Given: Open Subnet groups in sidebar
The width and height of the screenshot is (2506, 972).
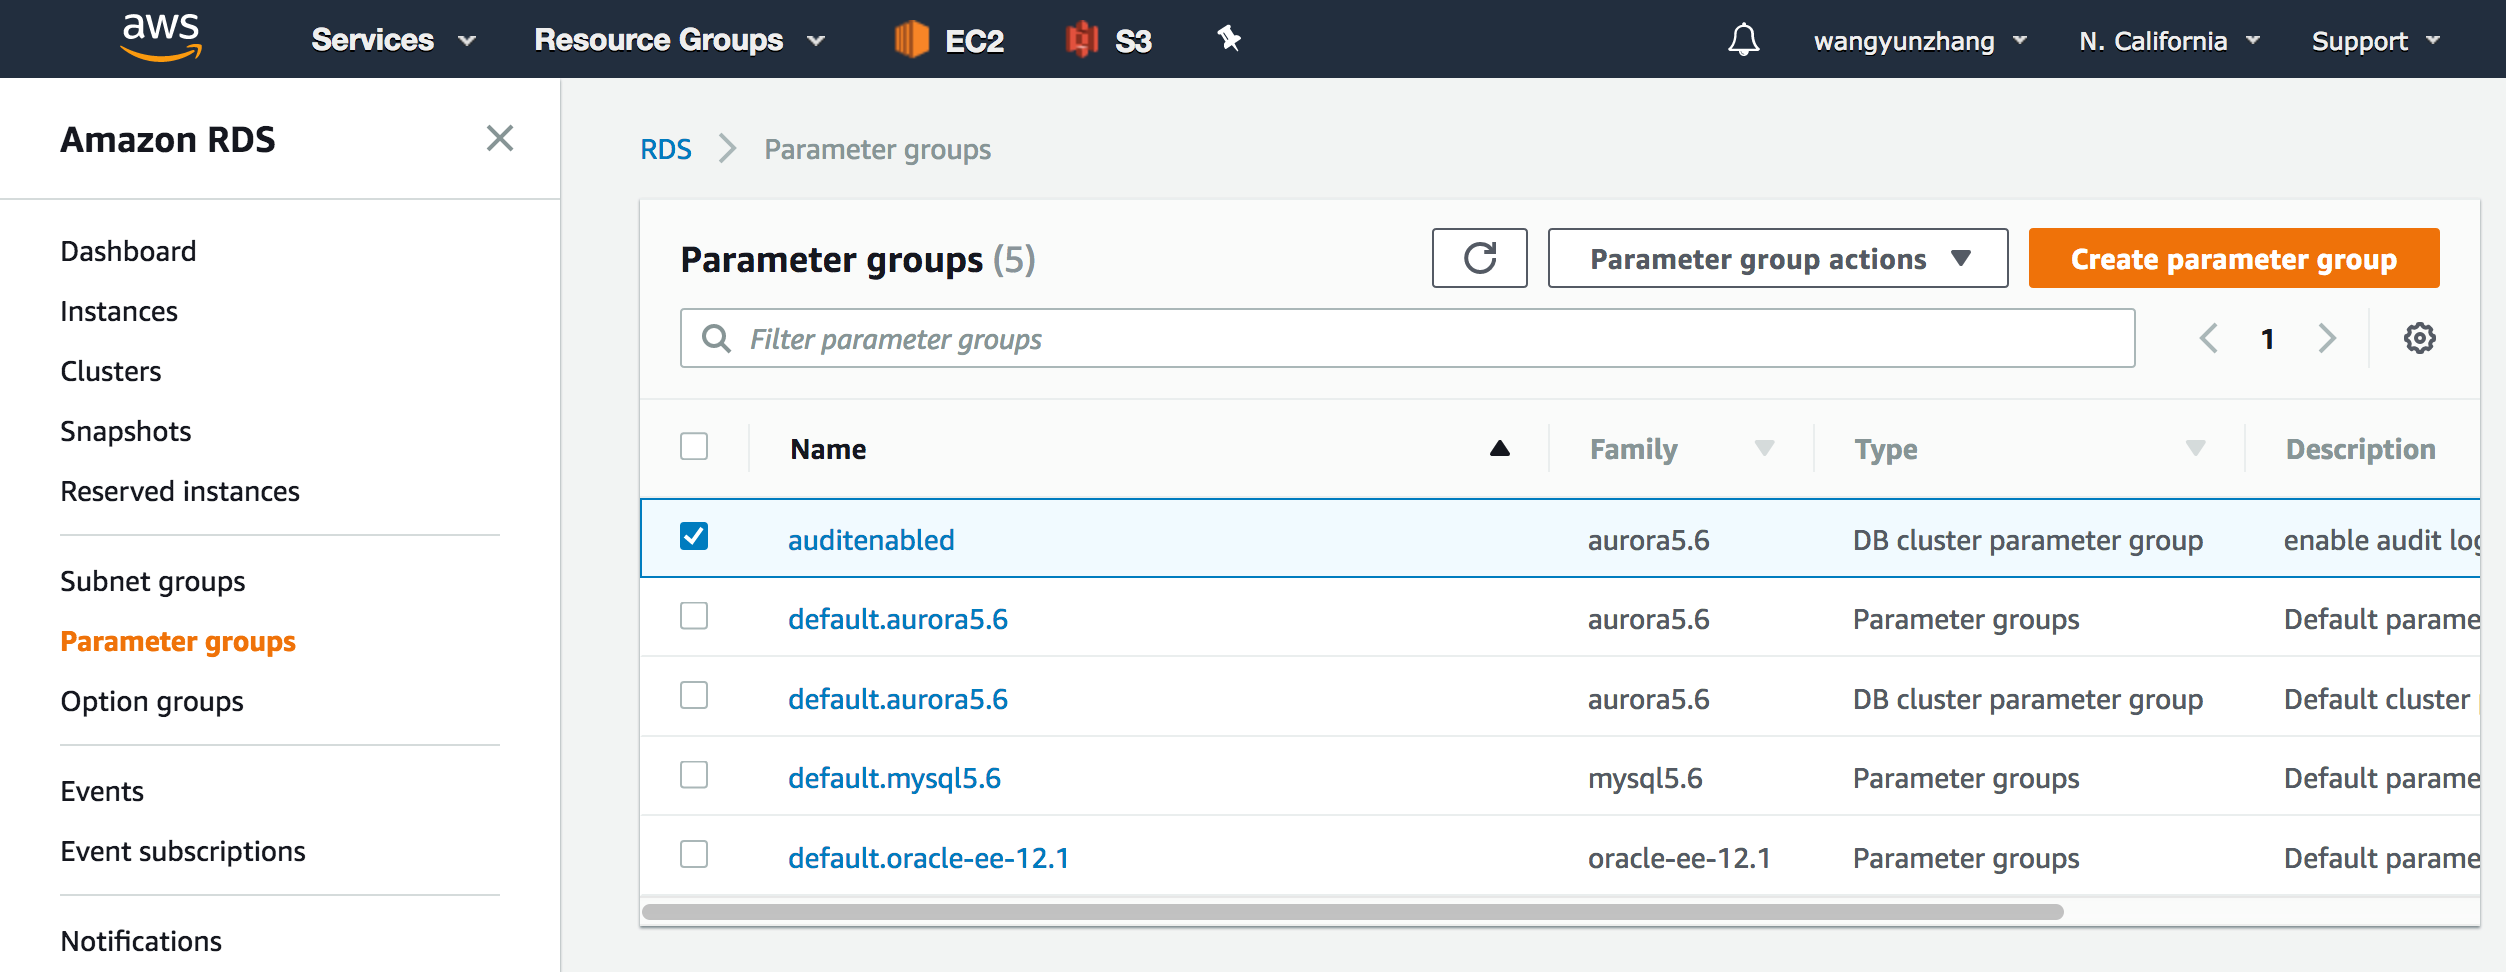Looking at the screenshot, I should [x=153, y=581].
